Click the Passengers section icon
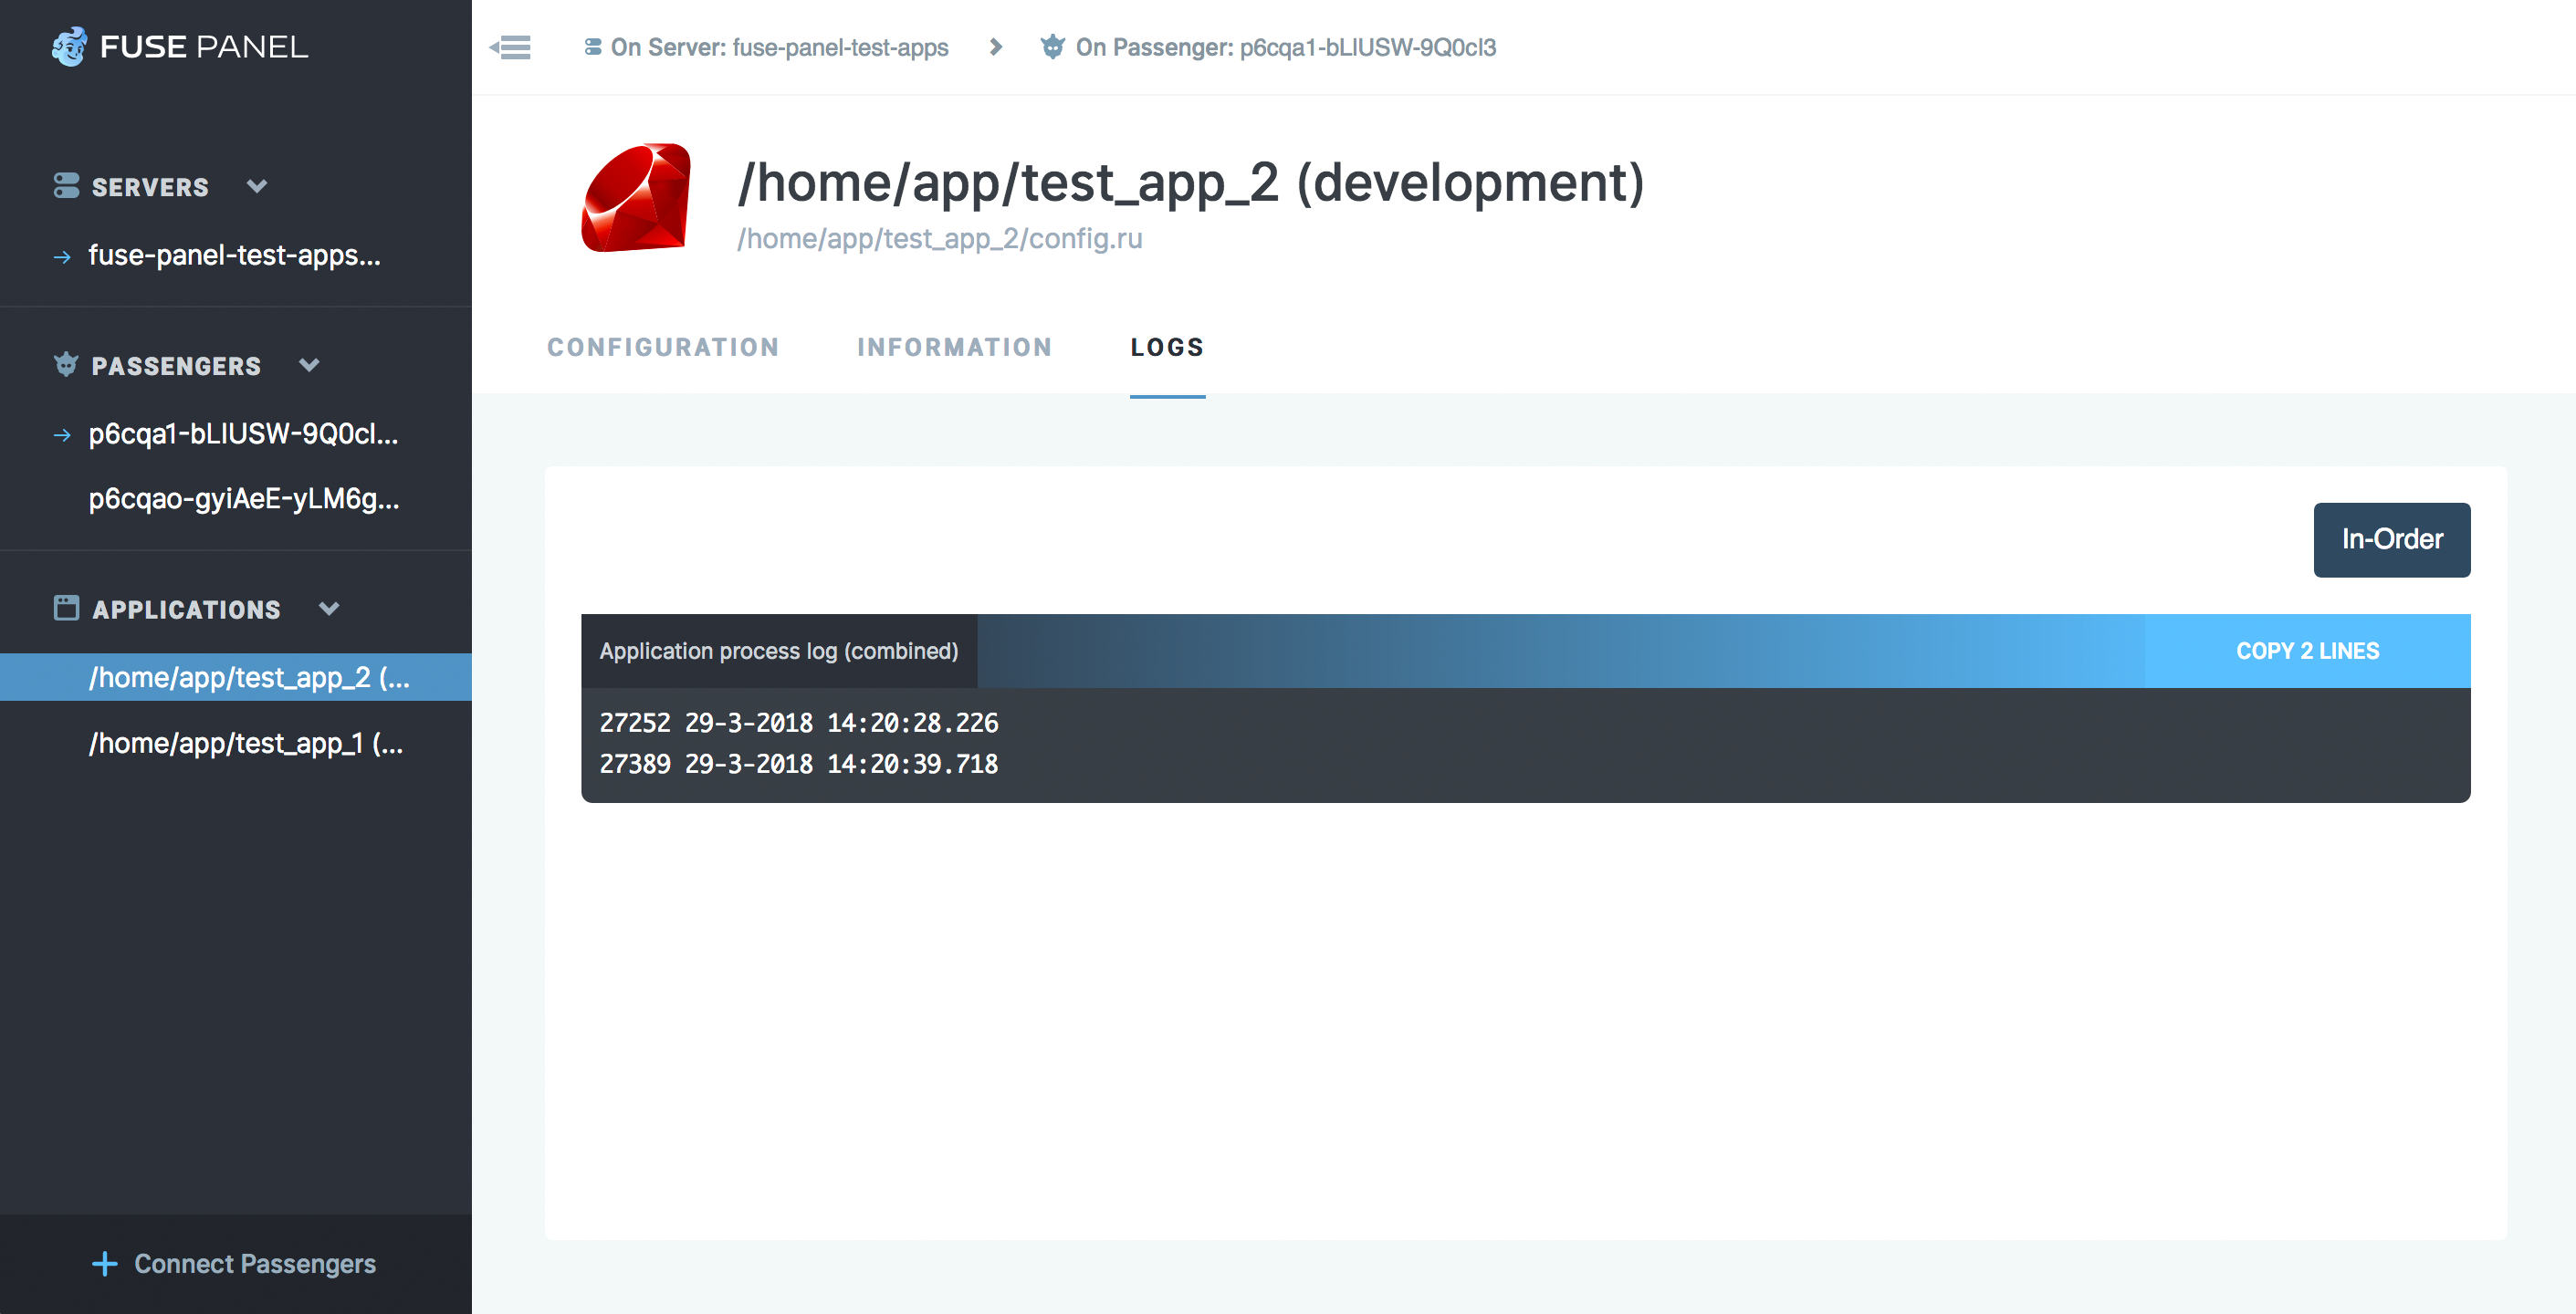Screen dimensions: 2576x1314 click(x=66, y=365)
